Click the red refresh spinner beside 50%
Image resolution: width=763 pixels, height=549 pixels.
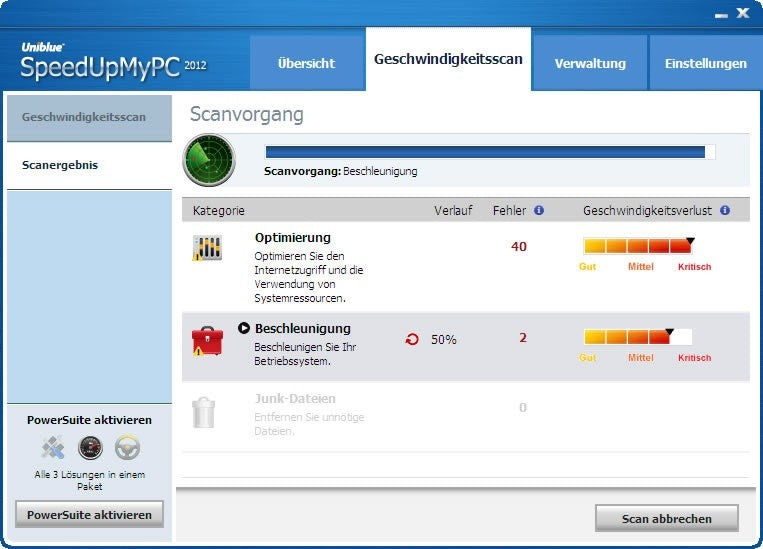[x=412, y=339]
